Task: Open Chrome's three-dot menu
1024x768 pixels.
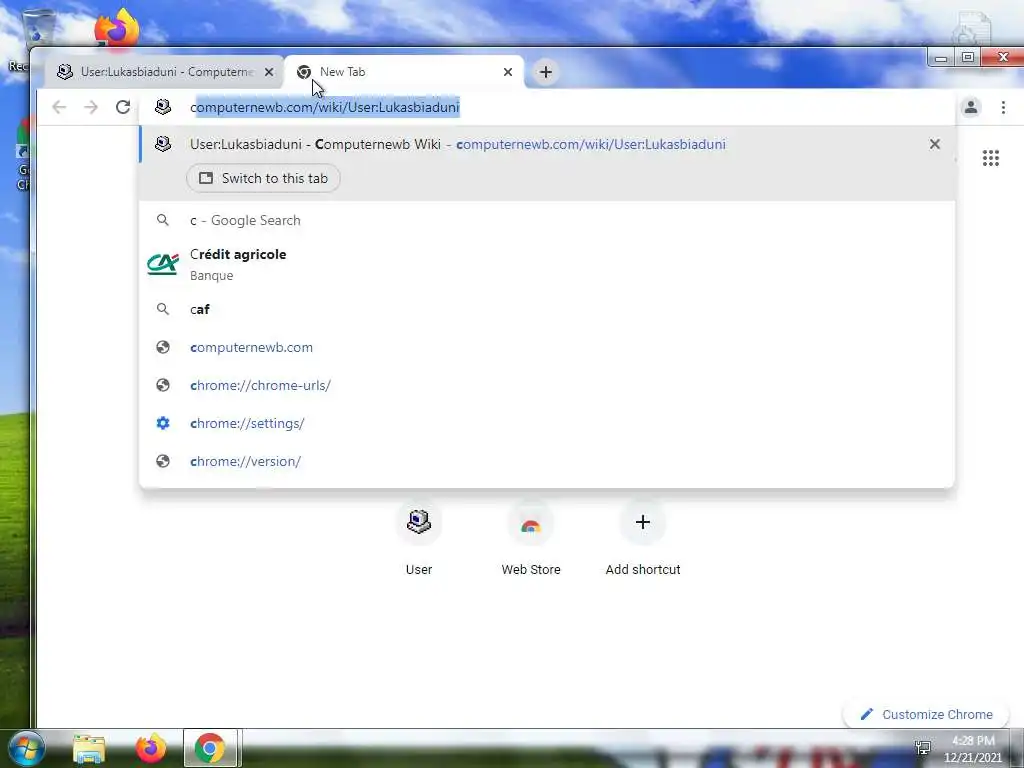Action: coord(1003,107)
